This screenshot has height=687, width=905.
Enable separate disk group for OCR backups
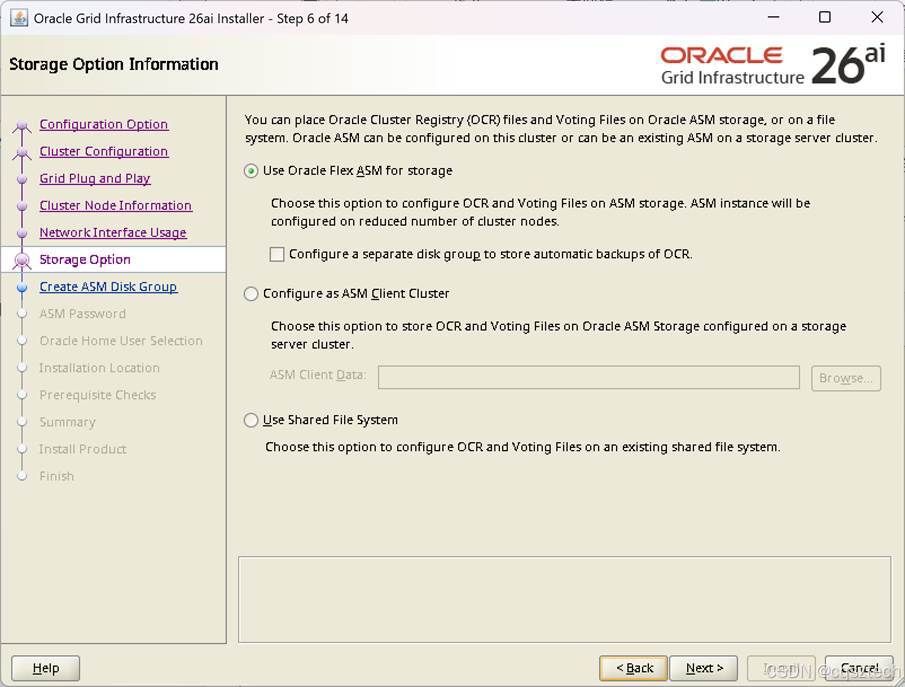277,254
